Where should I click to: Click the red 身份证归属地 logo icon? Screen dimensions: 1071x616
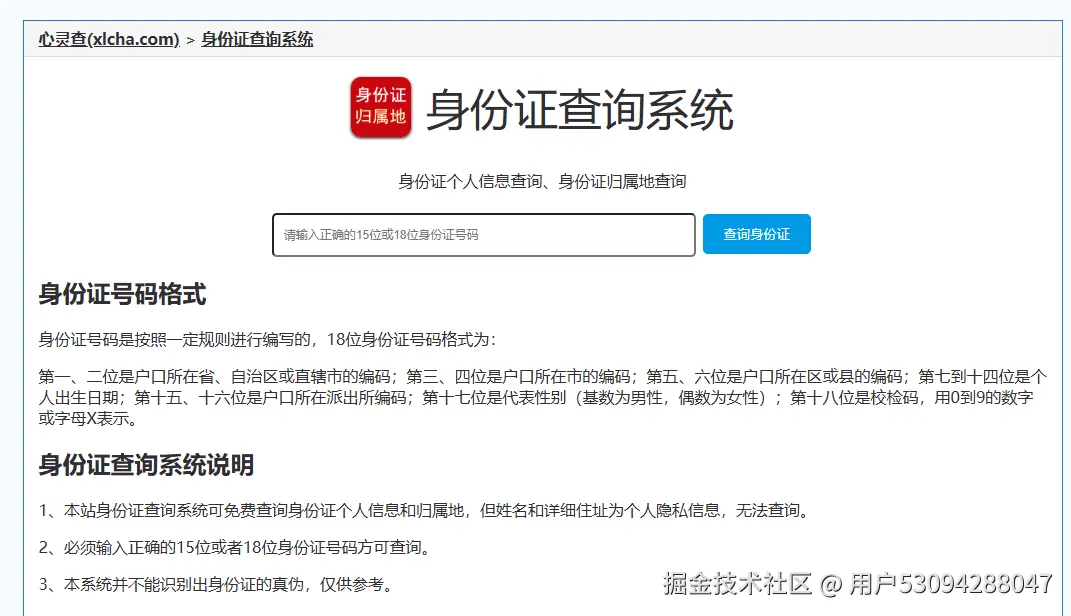(380, 107)
